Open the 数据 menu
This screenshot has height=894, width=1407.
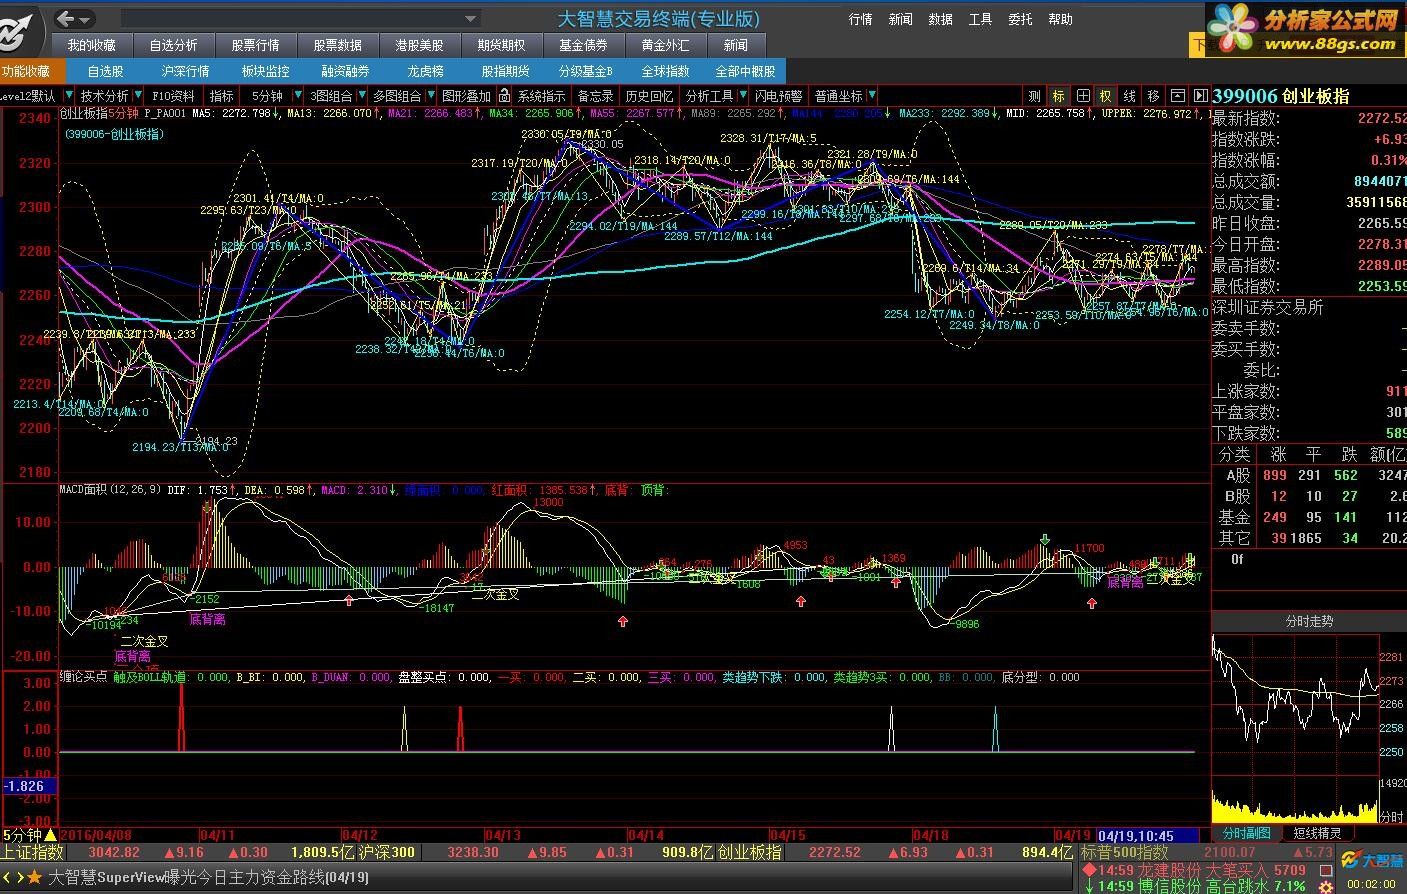(941, 19)
